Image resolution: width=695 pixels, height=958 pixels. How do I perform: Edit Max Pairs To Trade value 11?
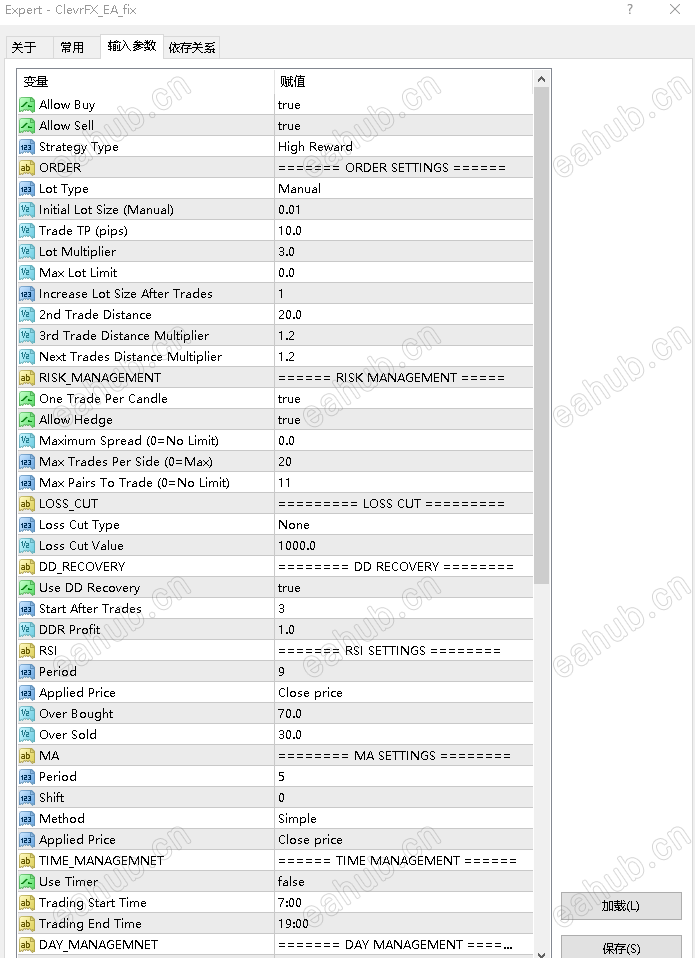pyautogui.click(x=404, y=482)
